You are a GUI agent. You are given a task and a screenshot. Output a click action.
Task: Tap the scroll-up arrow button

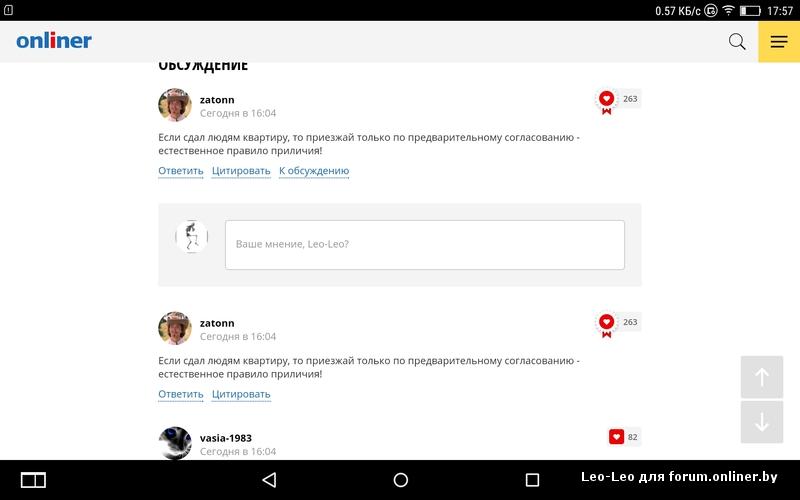tap(762, 377)
